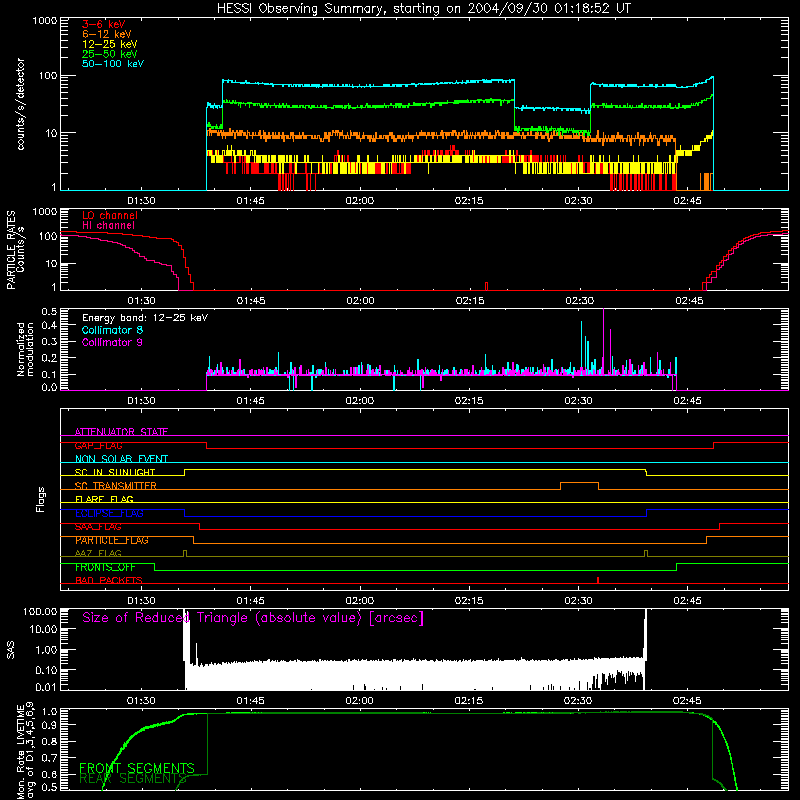Click the Normalized modulation axis label
The height and width of the screenshot is (800, 800).
(25, 349)
